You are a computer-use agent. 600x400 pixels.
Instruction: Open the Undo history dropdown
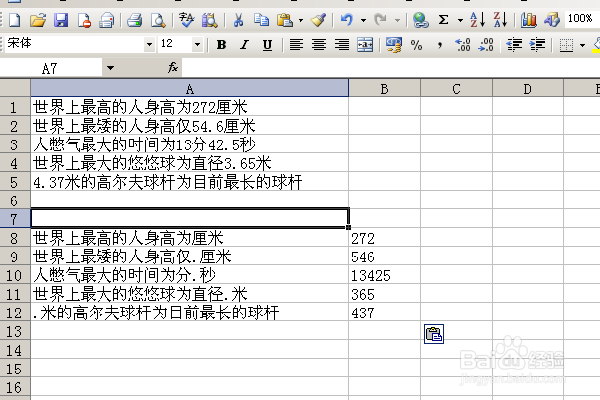pyautogui.click(x=363, y=20)
